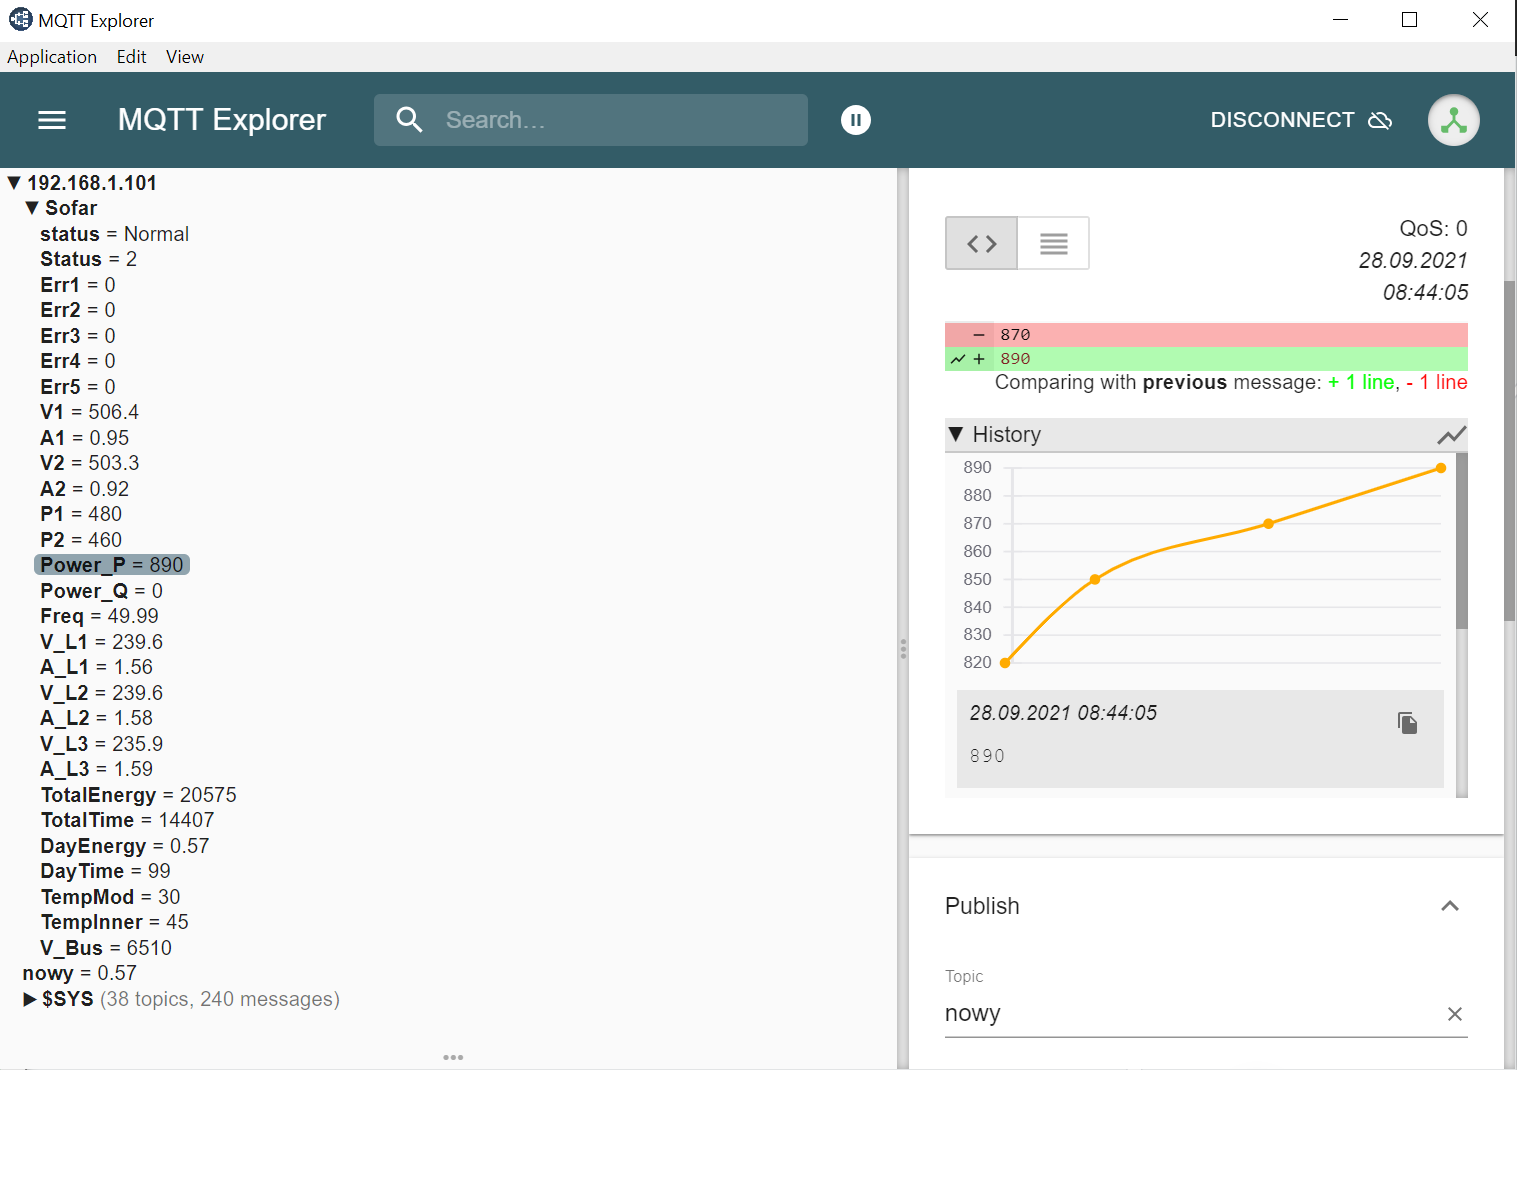Viewport: 1517px width, 1180px height.
Task: Switch to formatted lines view toggle
Action: point(1053,243)
